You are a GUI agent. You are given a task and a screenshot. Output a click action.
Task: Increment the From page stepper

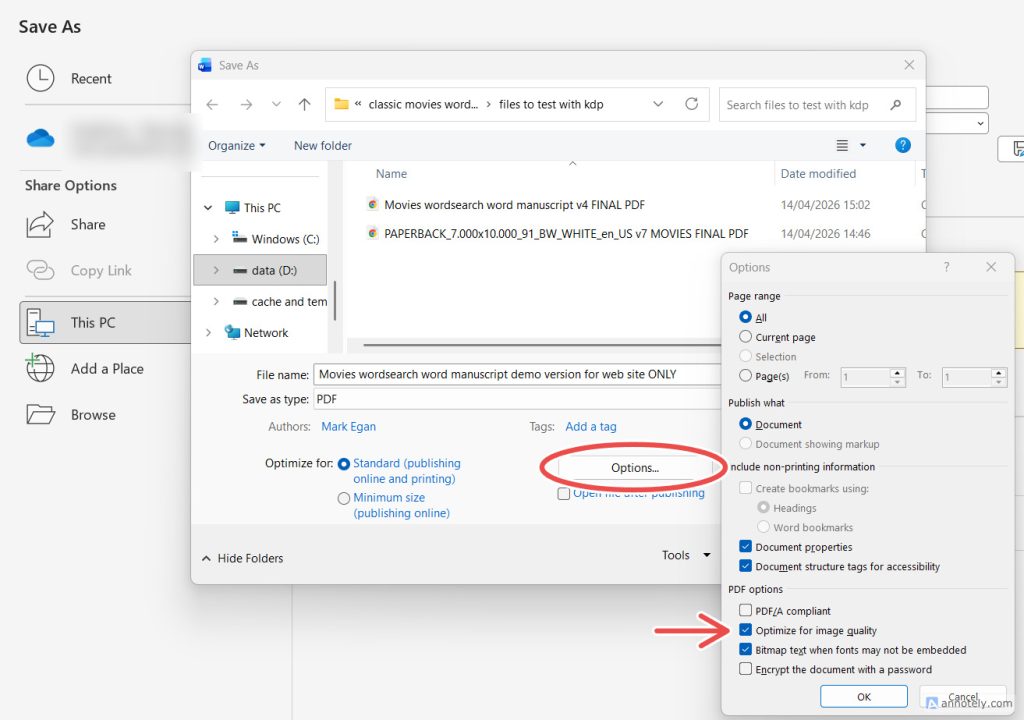tap(897, 372)
